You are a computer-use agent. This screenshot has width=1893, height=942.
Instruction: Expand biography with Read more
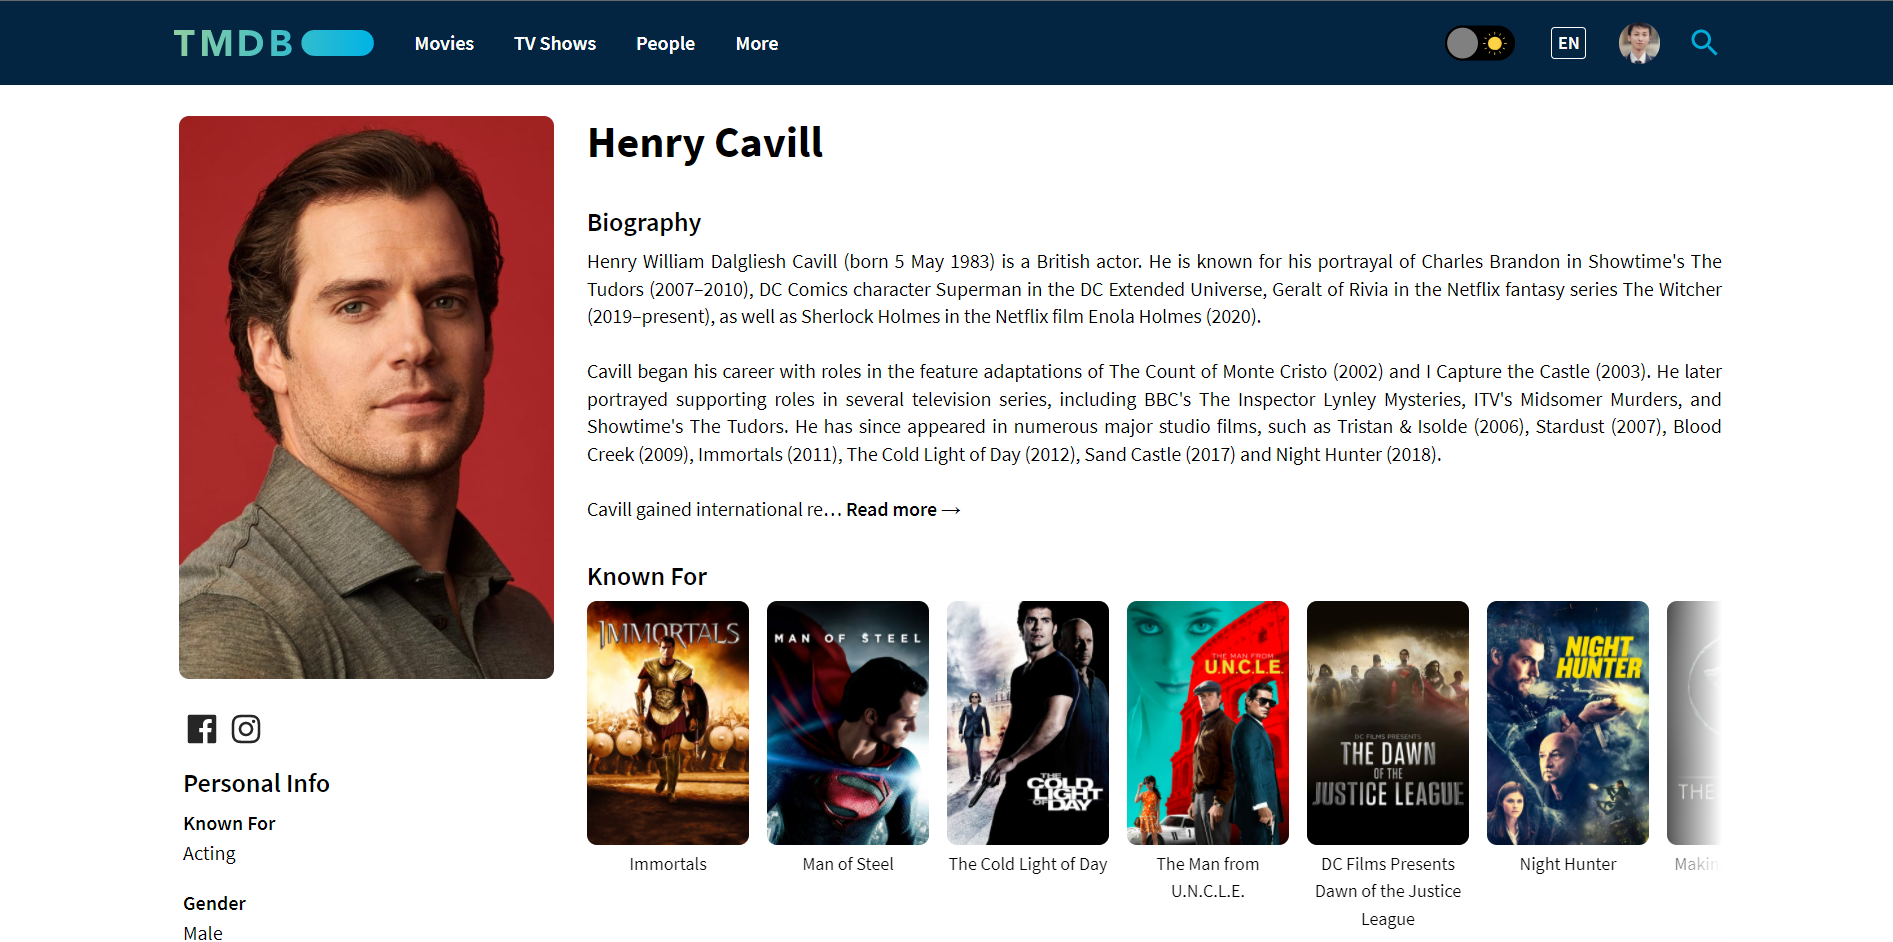click(903, 510)
